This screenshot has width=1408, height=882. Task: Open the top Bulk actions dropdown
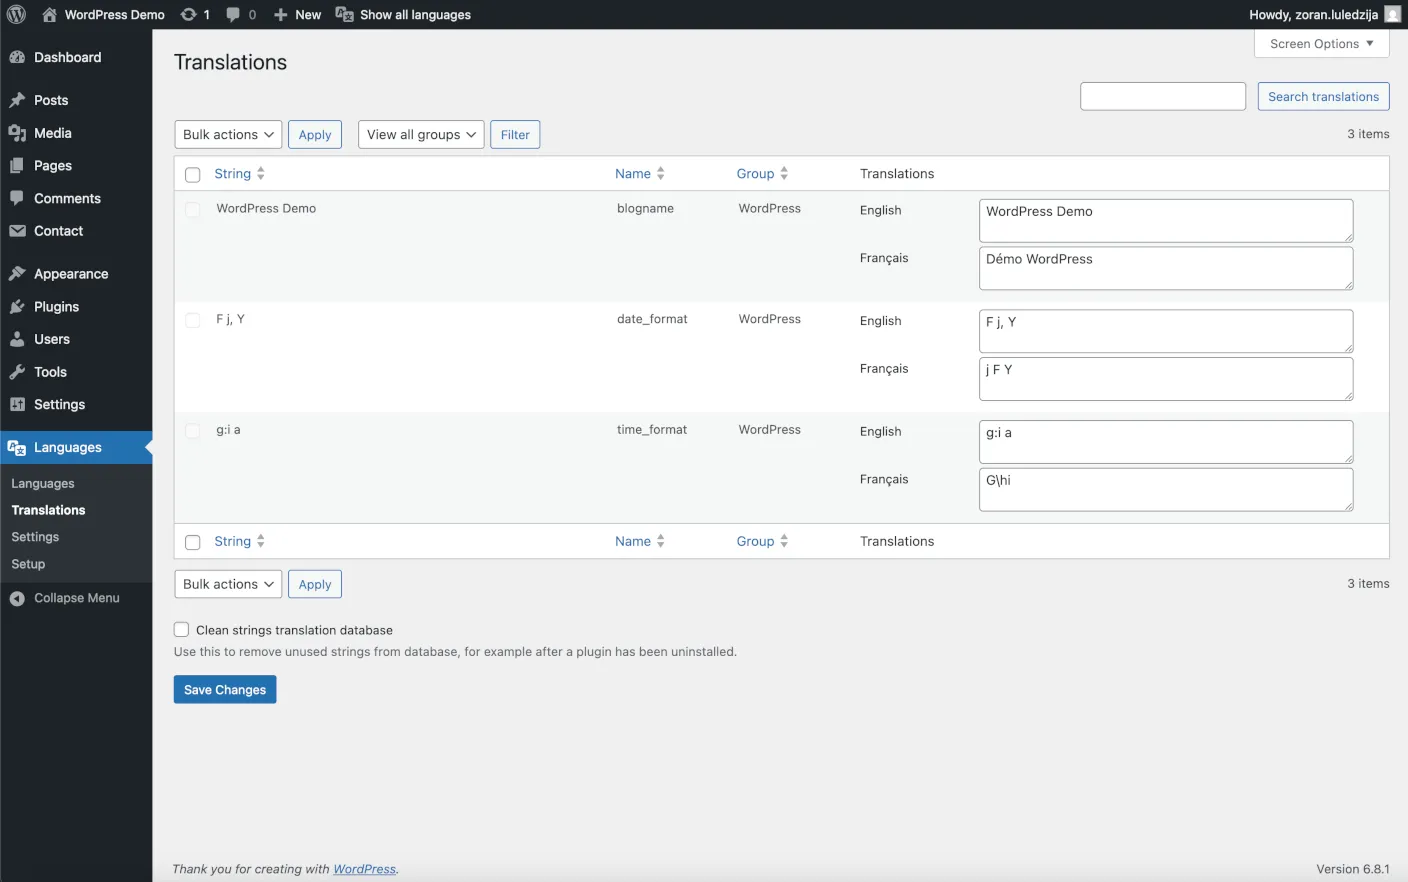[228, 135]
